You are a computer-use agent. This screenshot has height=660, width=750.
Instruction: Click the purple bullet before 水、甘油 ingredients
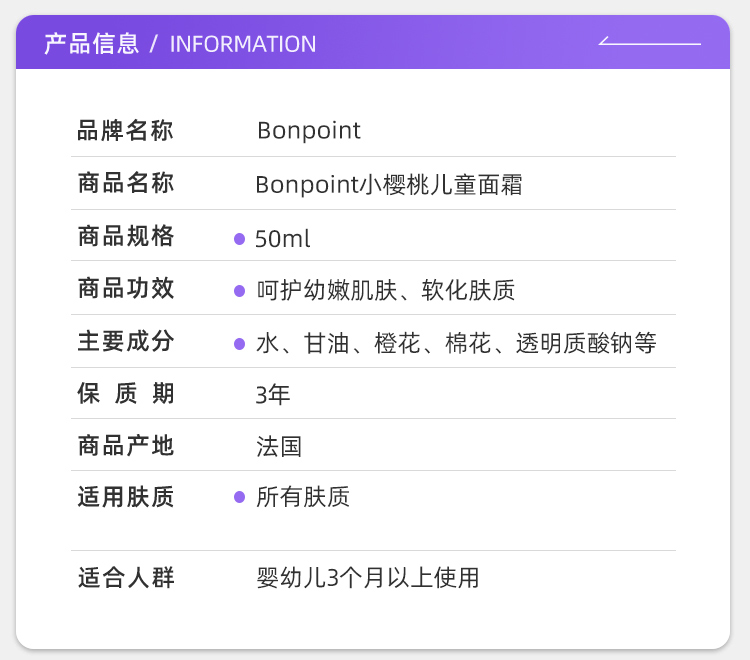tap(240, 344)
